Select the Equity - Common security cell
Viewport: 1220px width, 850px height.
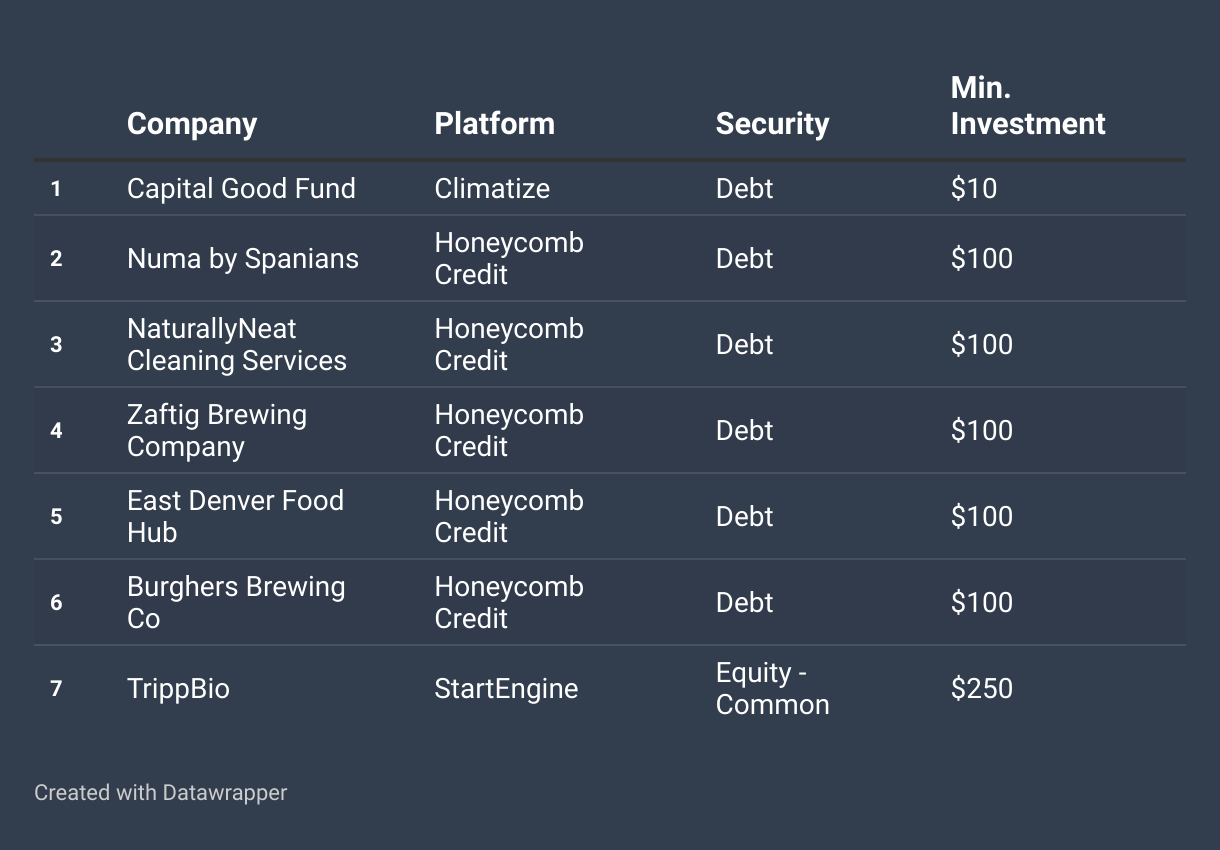pos(773,689)
